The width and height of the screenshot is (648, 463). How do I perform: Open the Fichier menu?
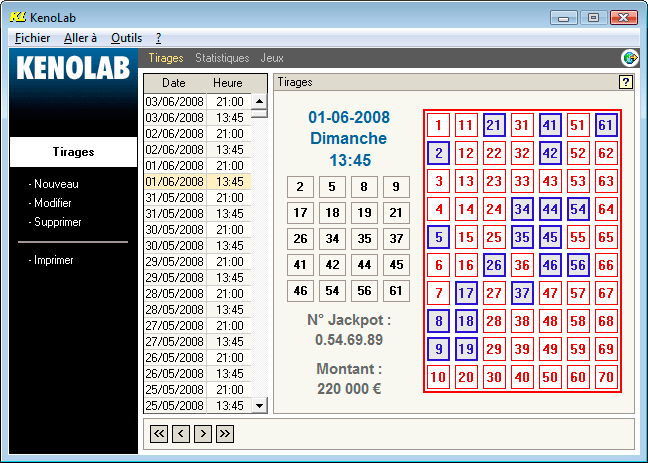pos(32,38)
